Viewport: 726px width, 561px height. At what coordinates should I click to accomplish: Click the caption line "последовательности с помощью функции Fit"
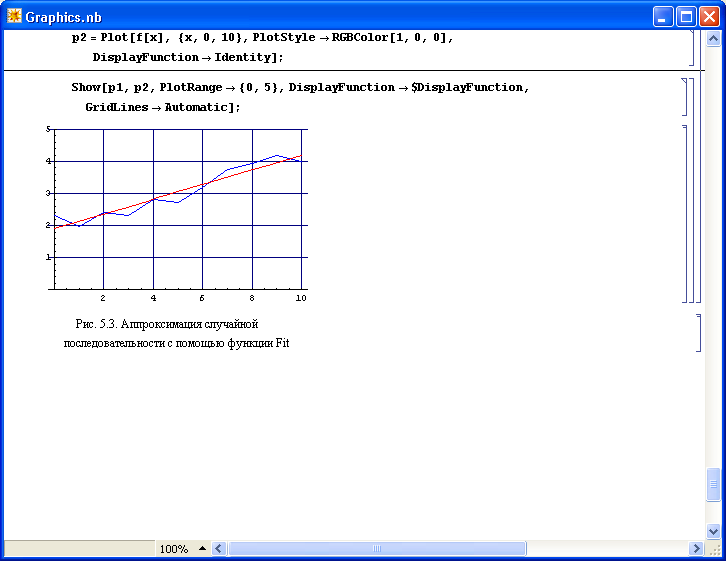[176, 343]
